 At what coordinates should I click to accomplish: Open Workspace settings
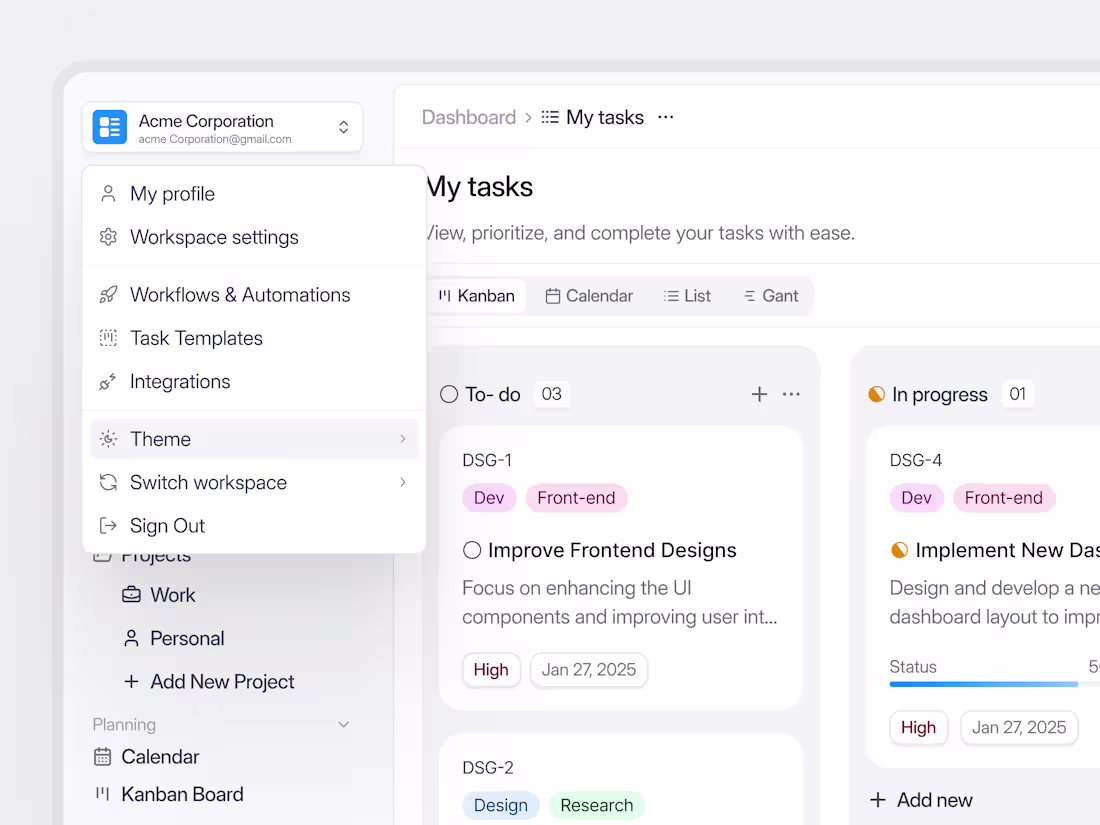pos(214,237)
